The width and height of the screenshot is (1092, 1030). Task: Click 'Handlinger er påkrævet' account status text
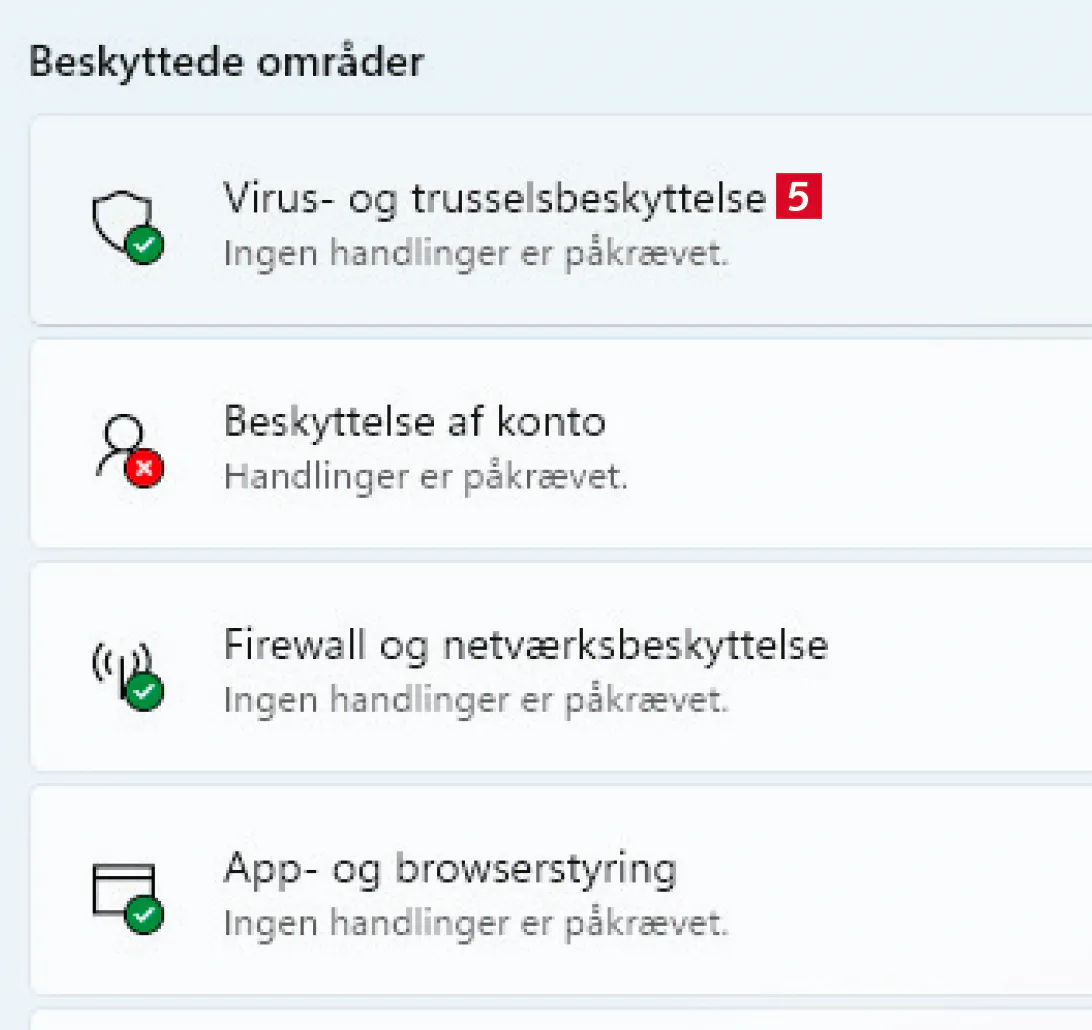point(425,477)
